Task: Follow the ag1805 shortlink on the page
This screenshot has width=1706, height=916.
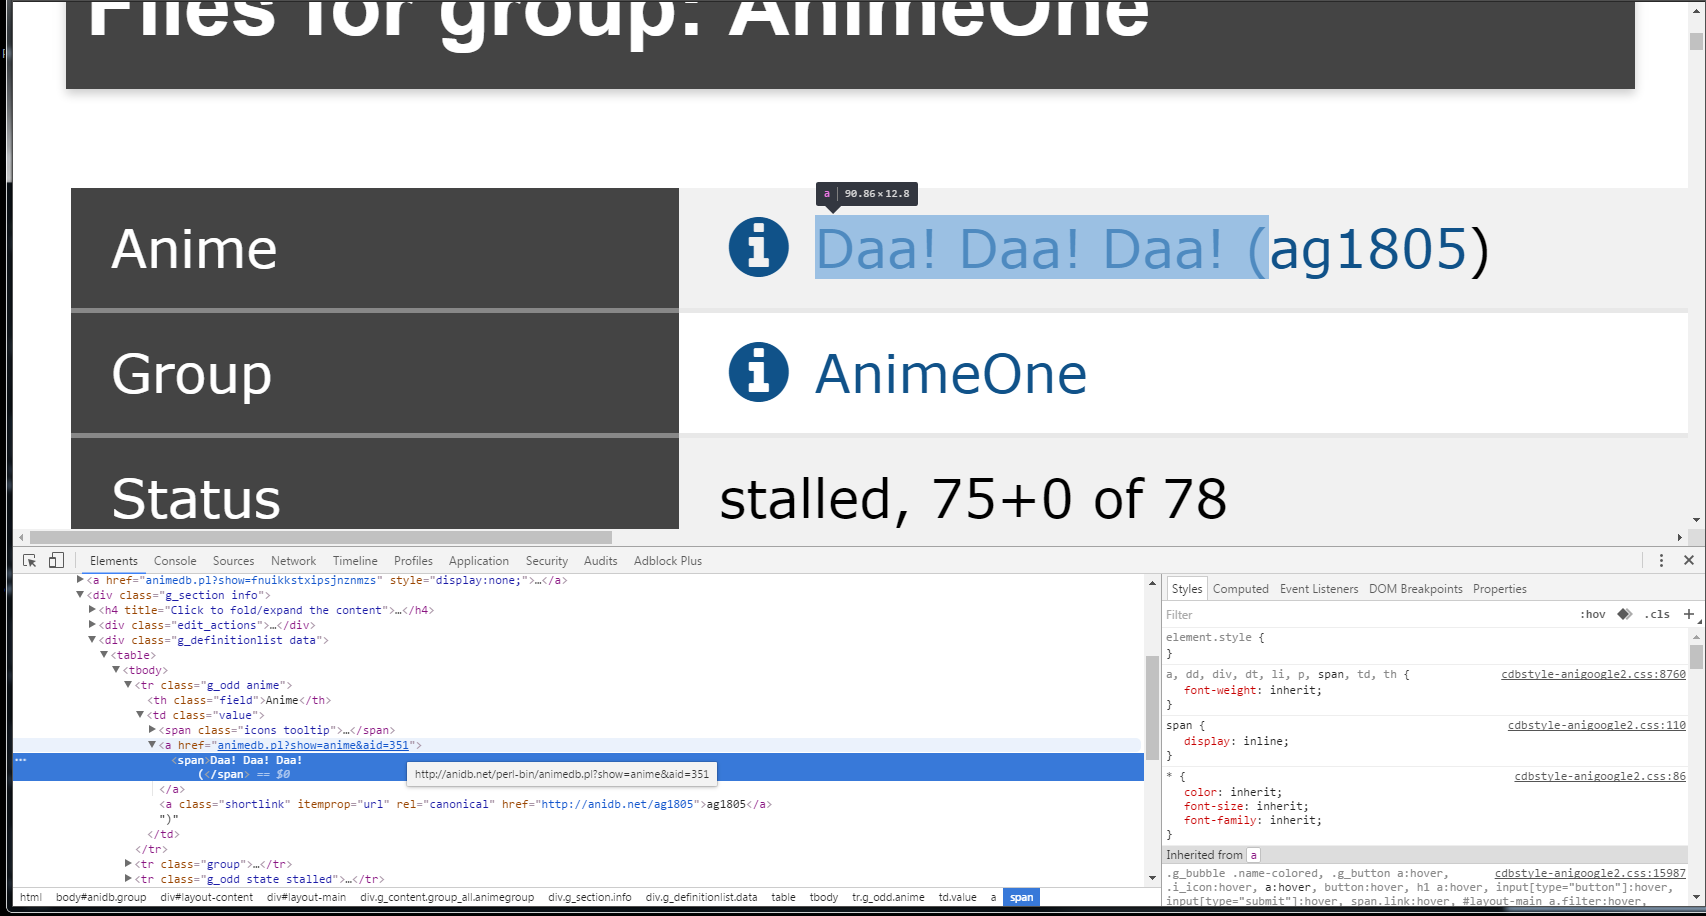Action: point(1368,249)
